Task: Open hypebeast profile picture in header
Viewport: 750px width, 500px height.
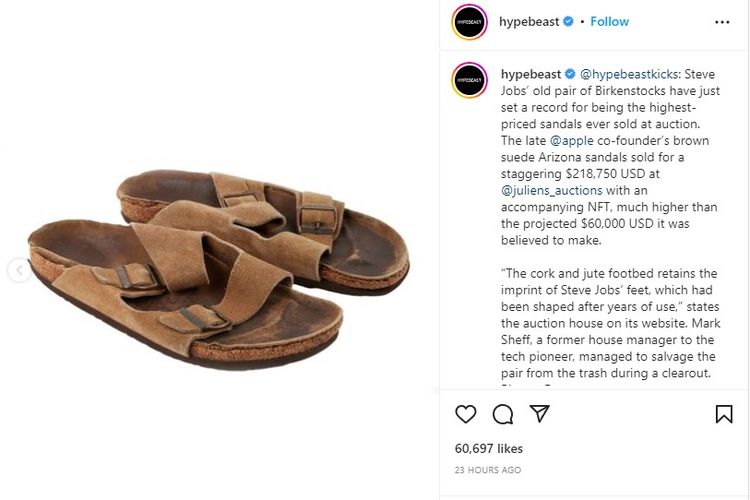Action: (x=469, y=22)
